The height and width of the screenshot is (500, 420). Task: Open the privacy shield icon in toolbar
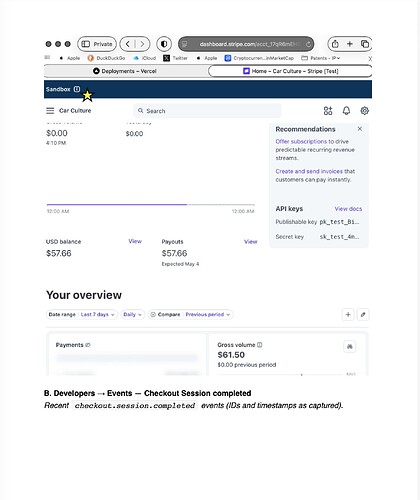pyautogui.click(x=164, y=44)
